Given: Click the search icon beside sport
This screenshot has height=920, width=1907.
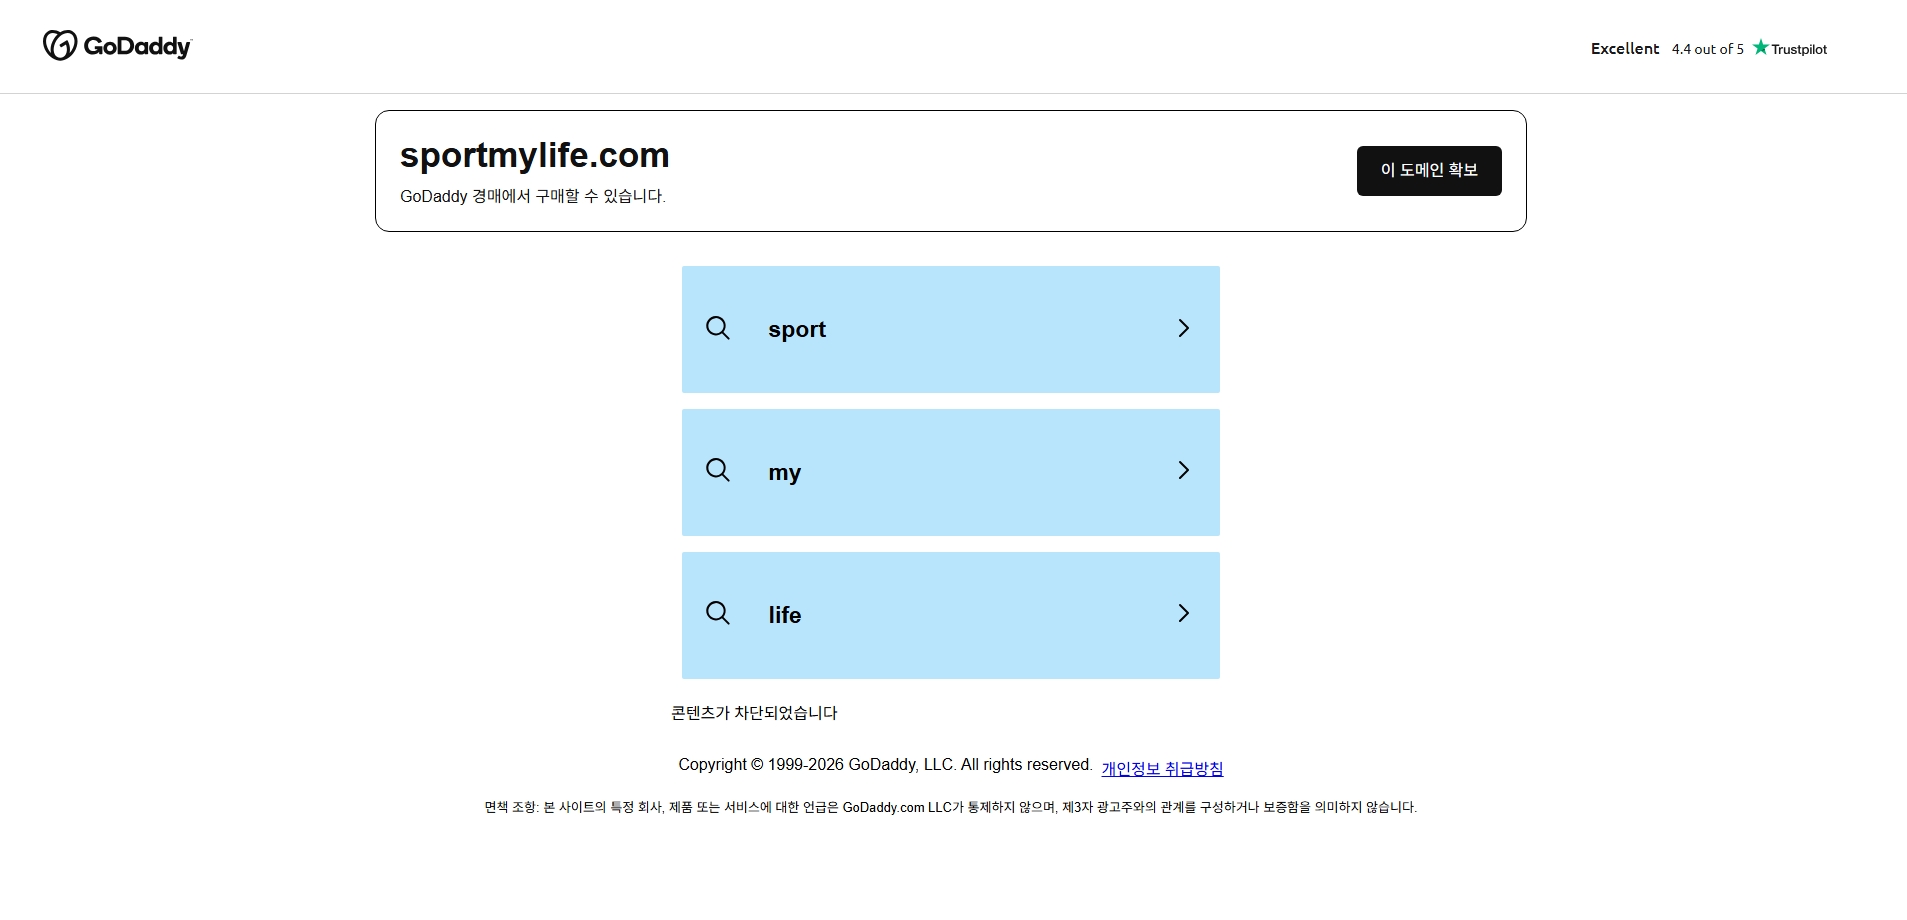Looking at the screenshot, I should point(718,328).
